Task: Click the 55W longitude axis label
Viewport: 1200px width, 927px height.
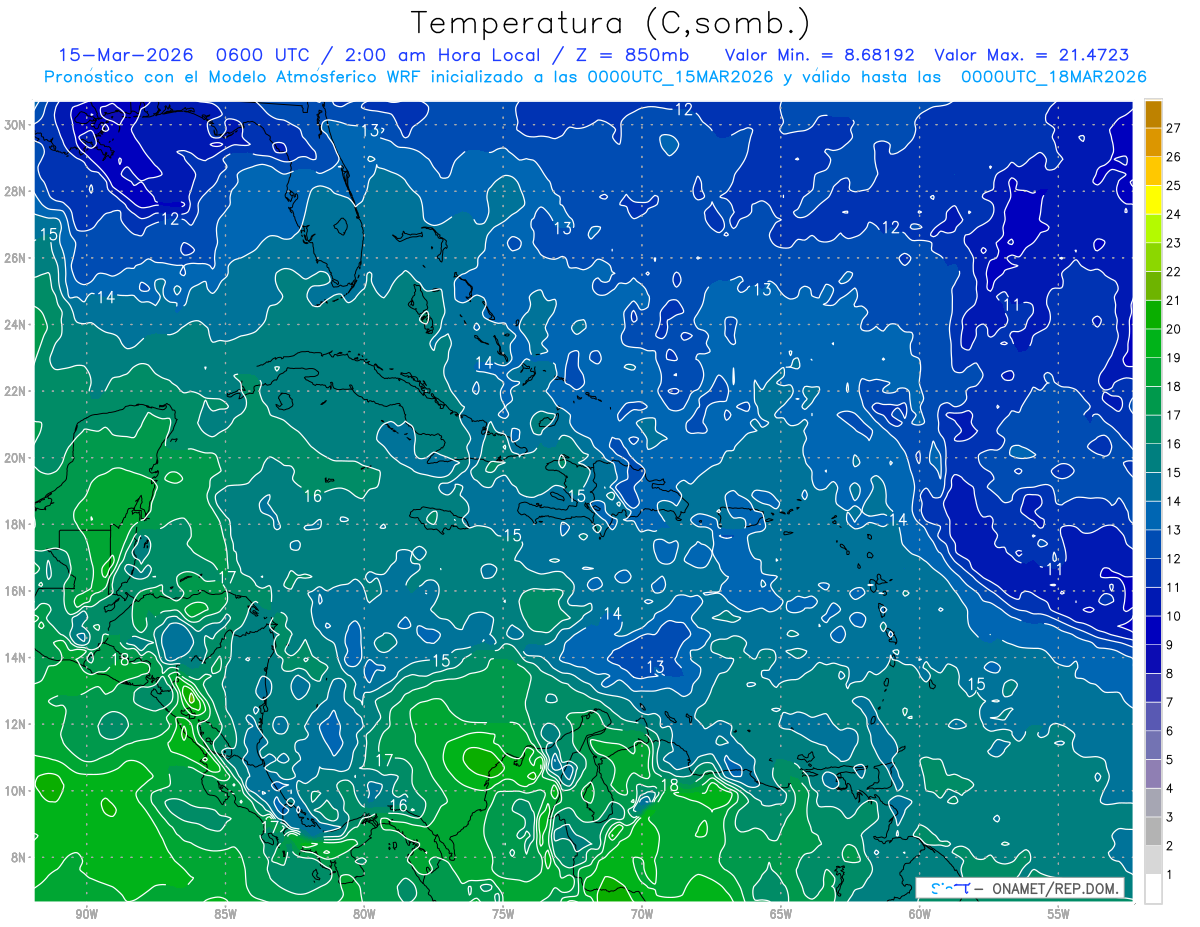Action: 1059,913
